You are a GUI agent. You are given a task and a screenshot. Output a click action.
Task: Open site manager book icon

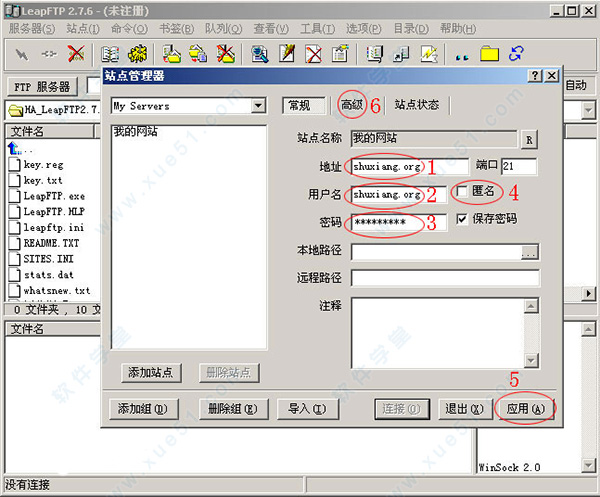pyautogui.click(x=110, y=54)
